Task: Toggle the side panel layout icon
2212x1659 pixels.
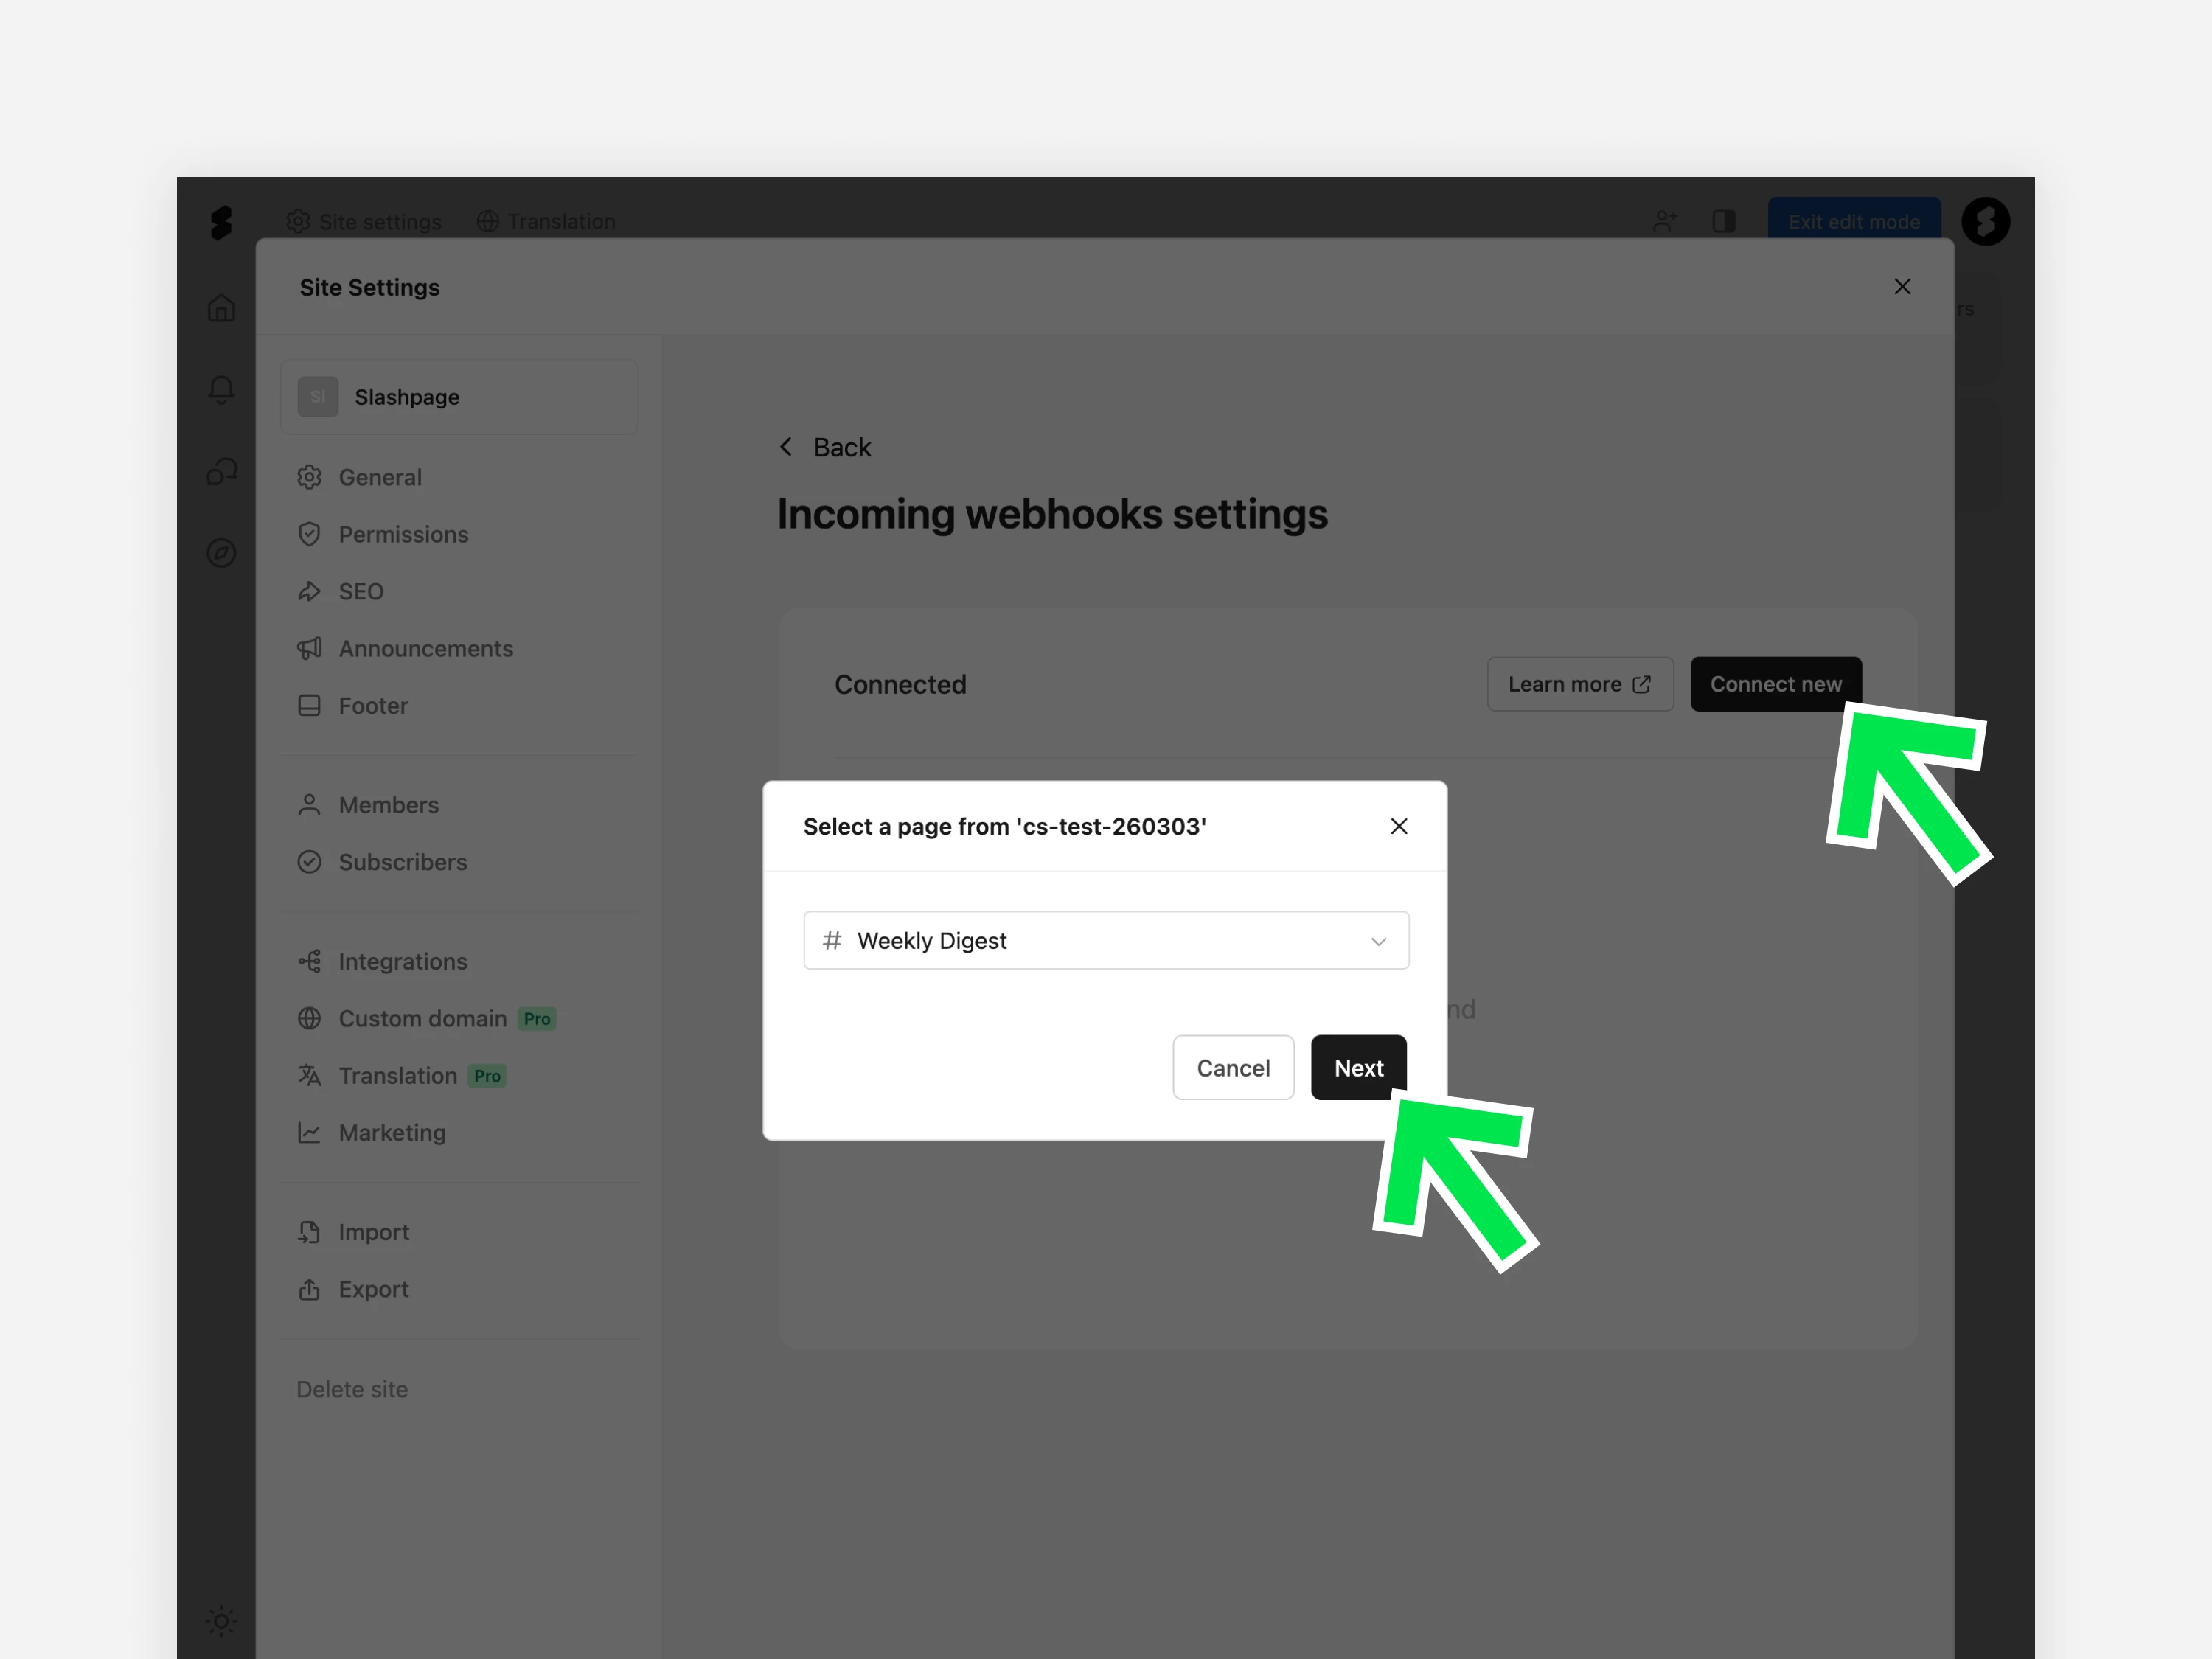Action: coord(1723,221)
